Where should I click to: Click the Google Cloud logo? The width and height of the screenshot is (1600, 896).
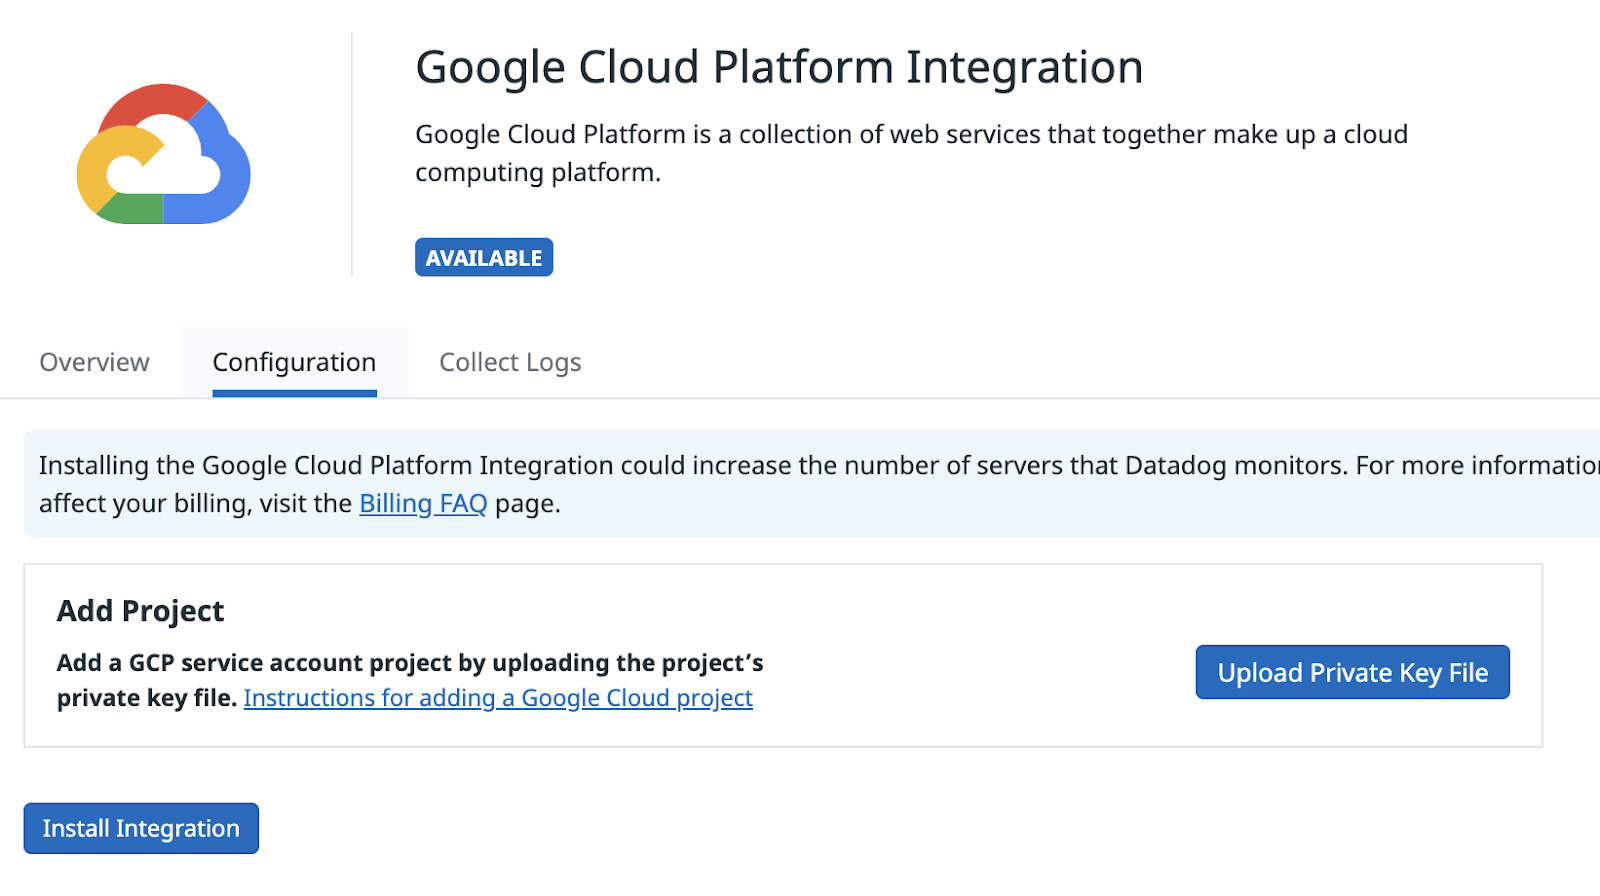pyautogui.click(x=163, y=154)
